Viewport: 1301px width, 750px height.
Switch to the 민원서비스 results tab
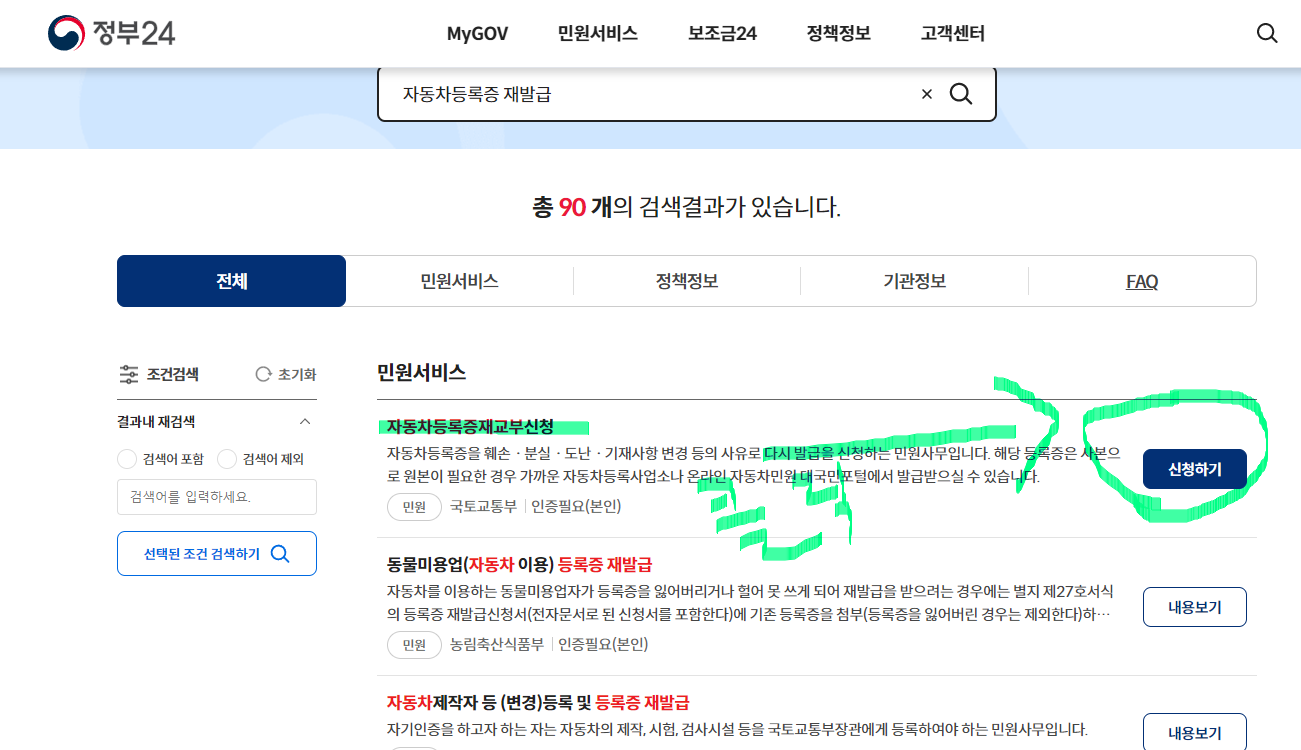click(459, 281)
